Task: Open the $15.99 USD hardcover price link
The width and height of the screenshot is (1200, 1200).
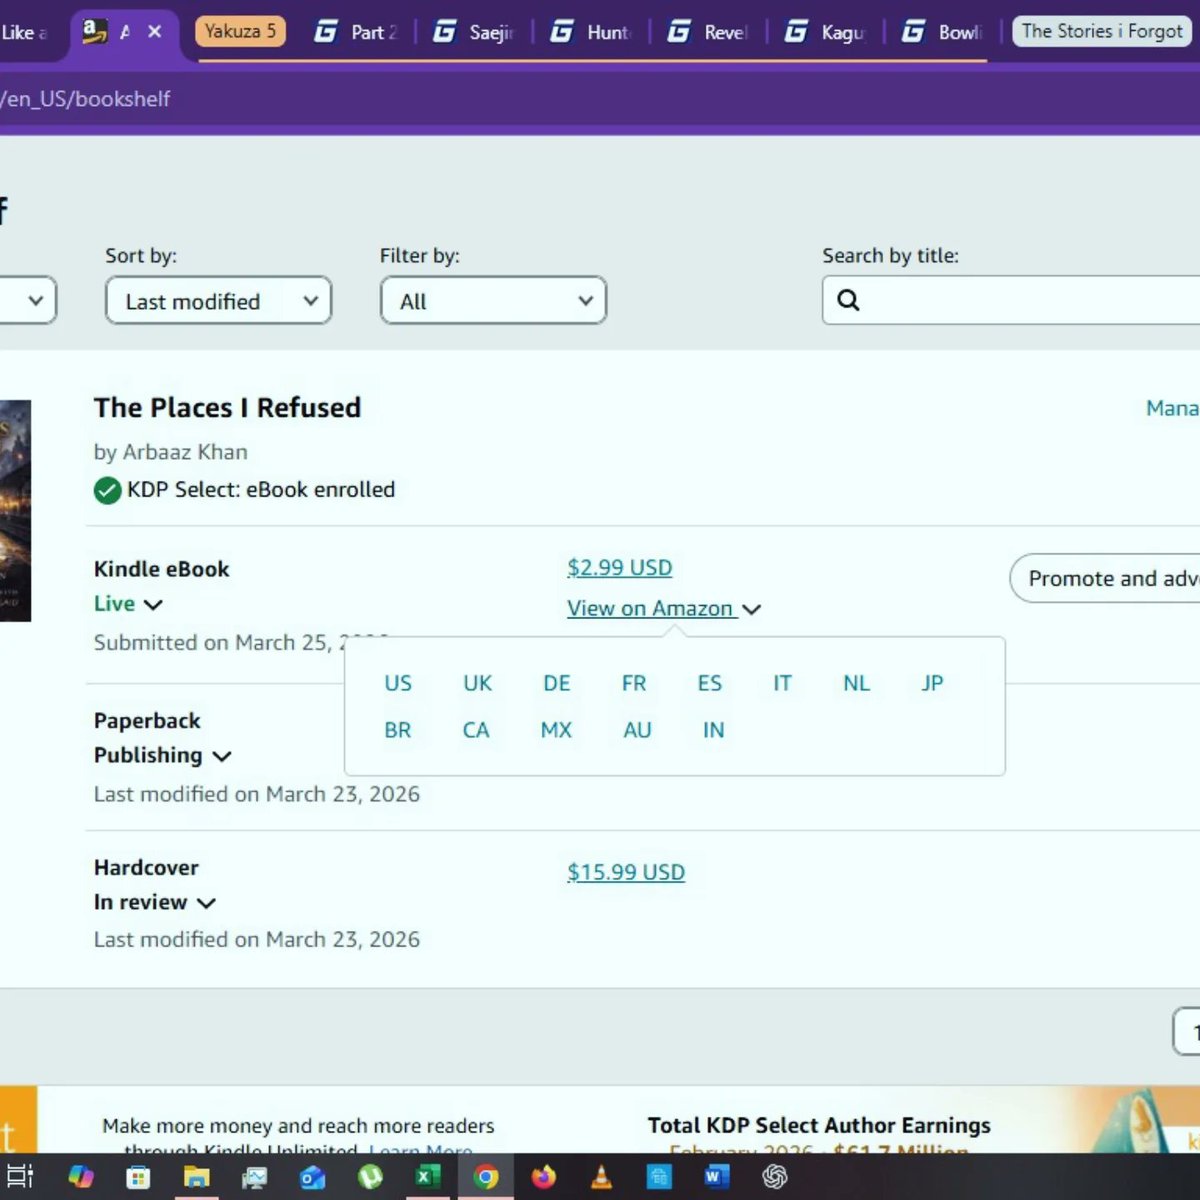Action: [626, 872]
